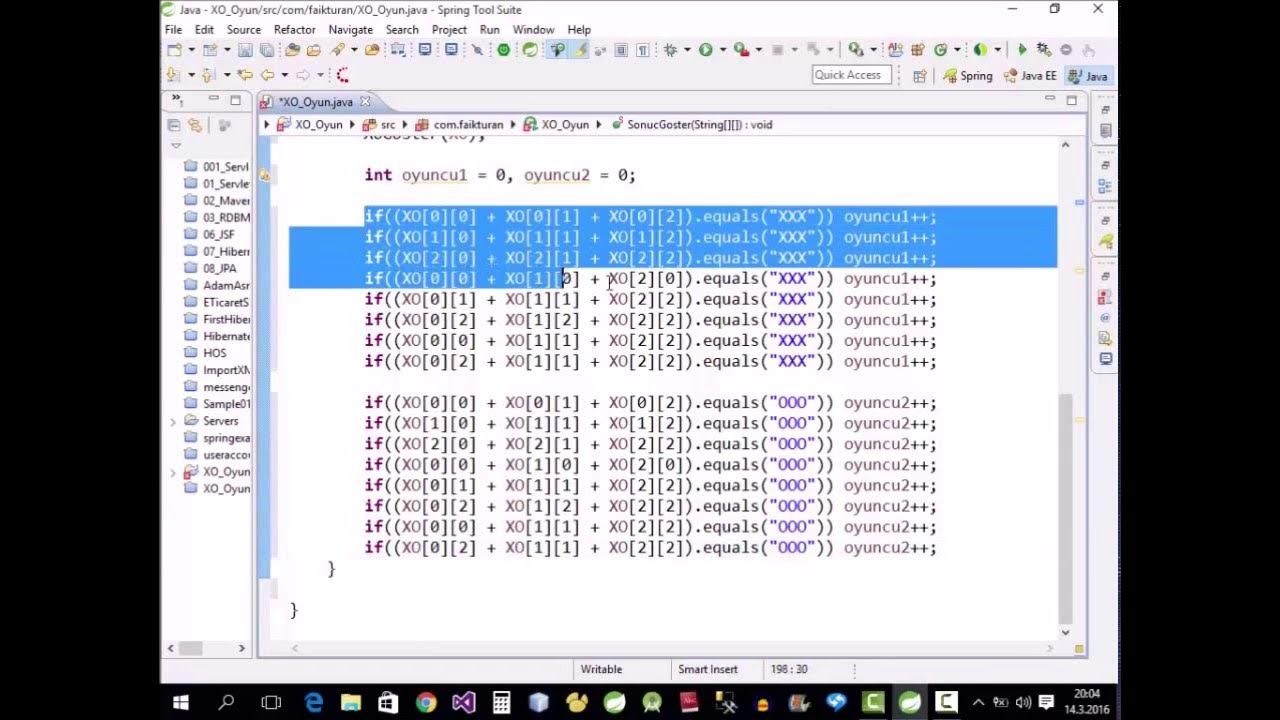Click the Writable status bar entry
The image size is (1280, 720).
coord(601,669)
